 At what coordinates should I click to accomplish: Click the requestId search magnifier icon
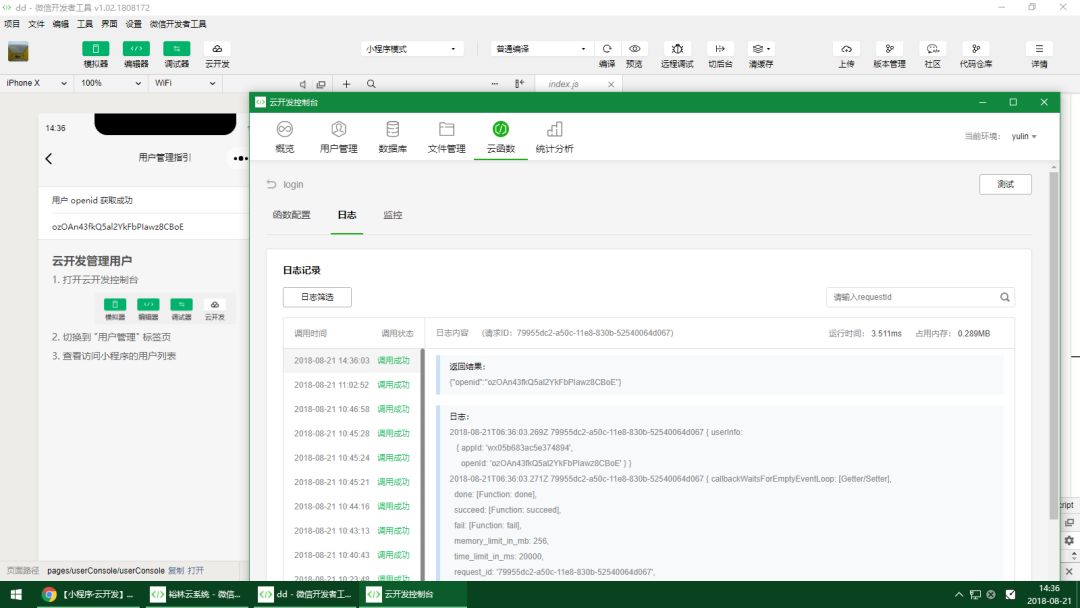1005,297
